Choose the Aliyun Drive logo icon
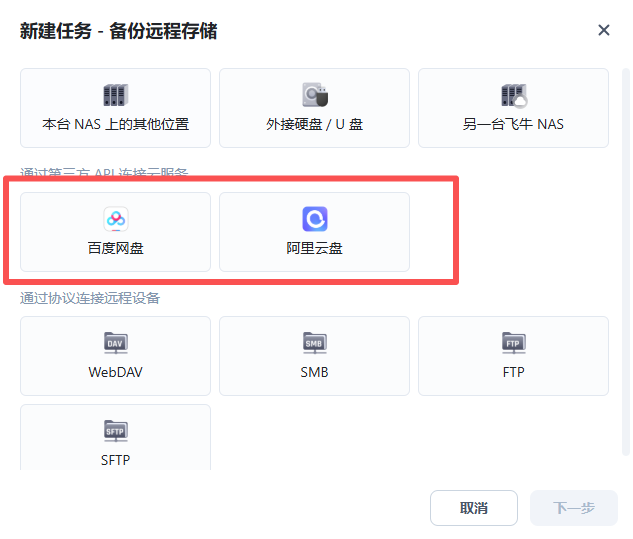 click(x=315, y=219)
